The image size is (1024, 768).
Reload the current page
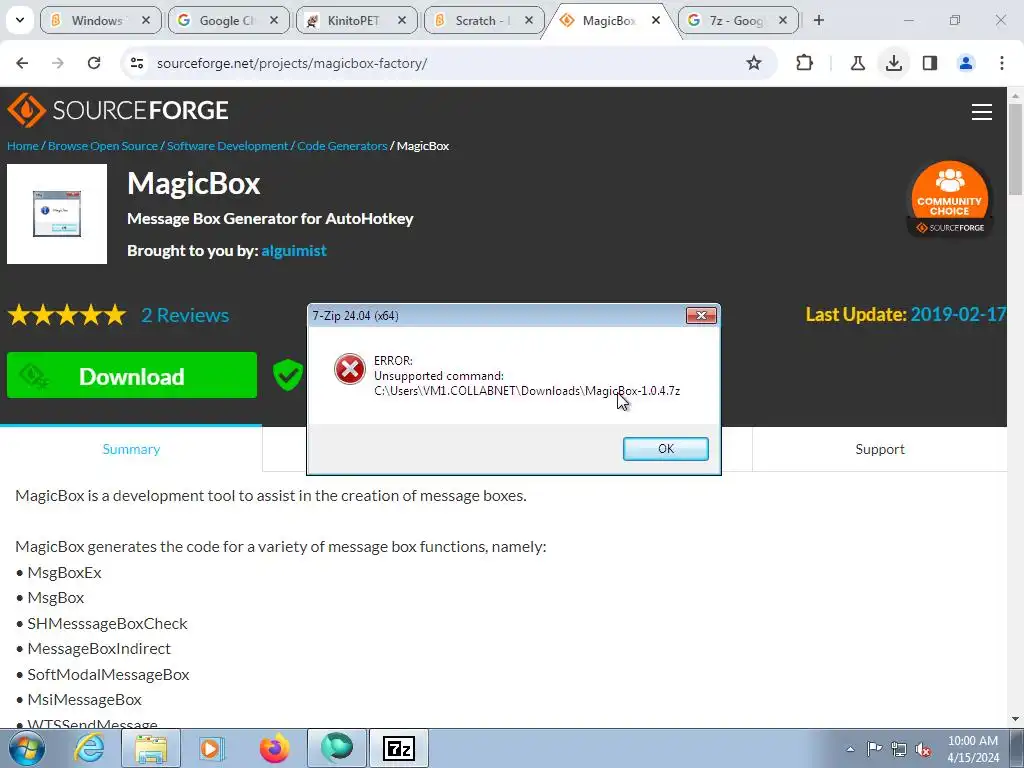94,63
